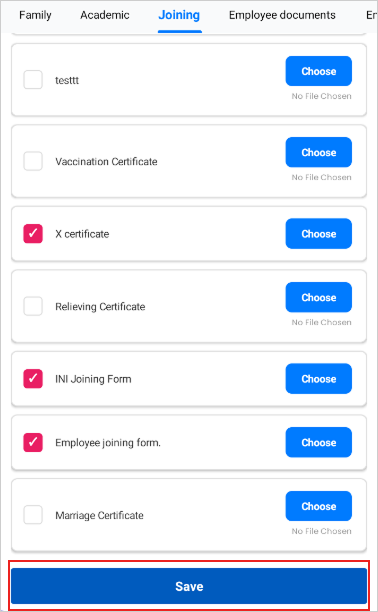This screenshot has width=378, height=612.
Task: Select the Joining tab
Action: pyautogui.click(x=179, y=15)
